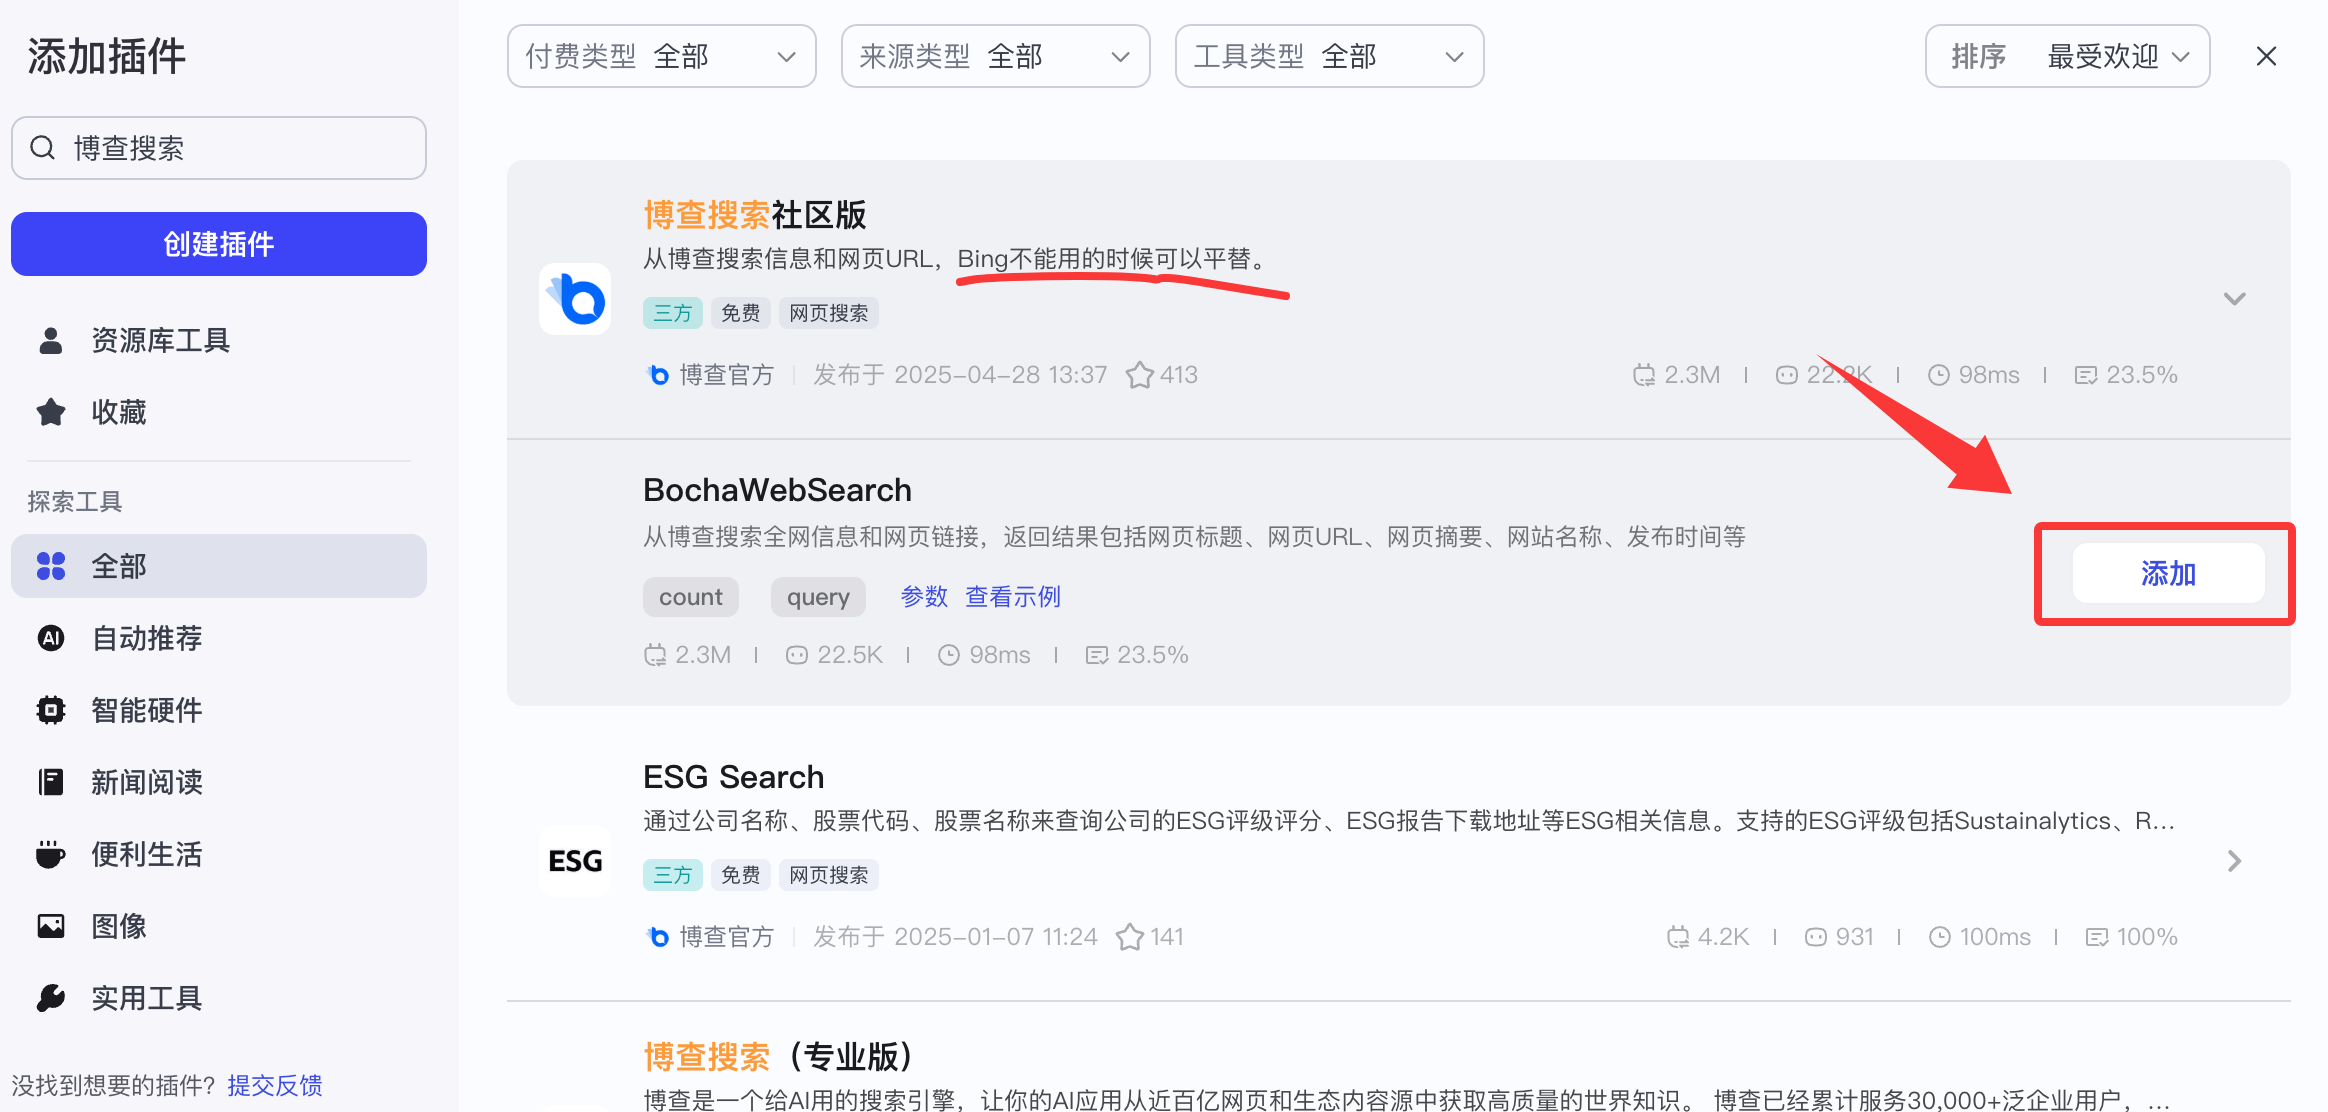Click 创建插件 button
Image resolution: width=2328 pixels, height=1112 pixels.
click(x=219, y=244)
